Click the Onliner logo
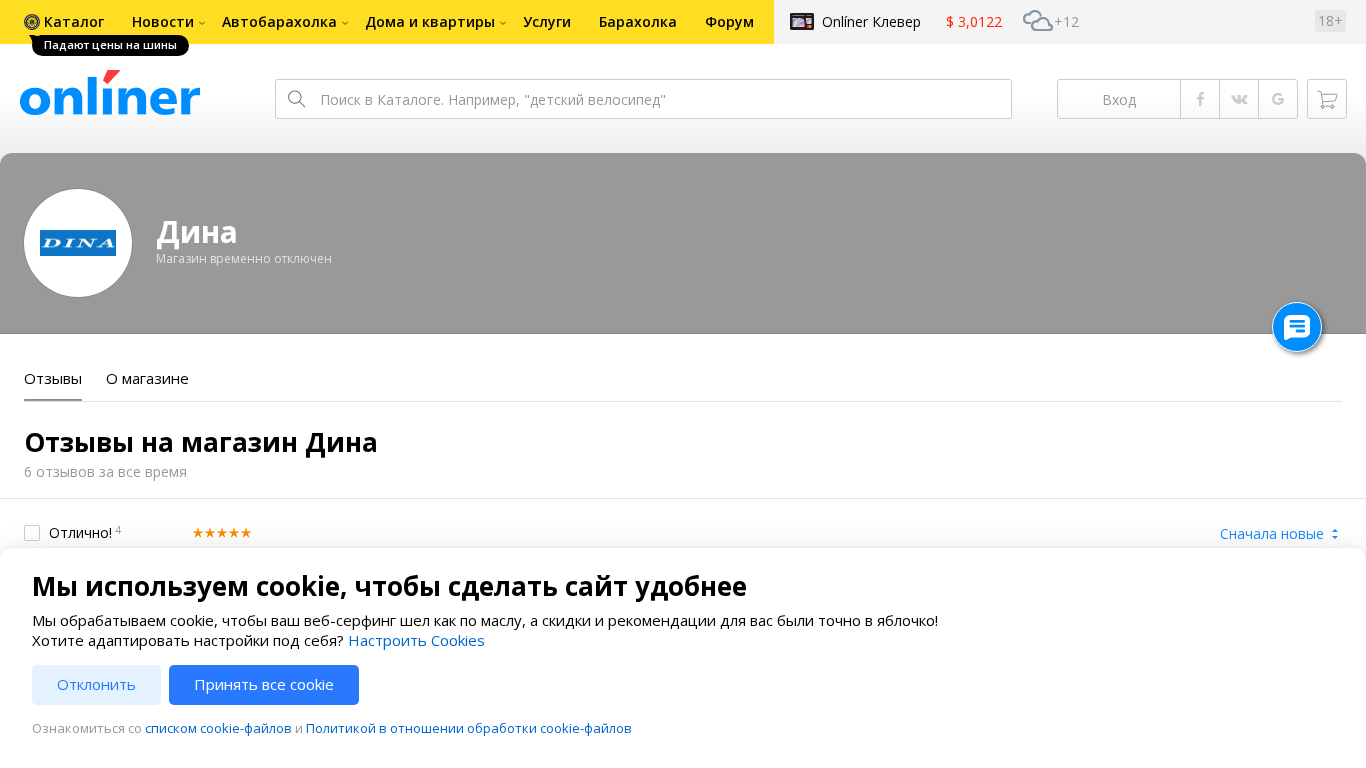Image resolution: width=1366 pixels, height=768 pixels. click(x=110, y=94)
